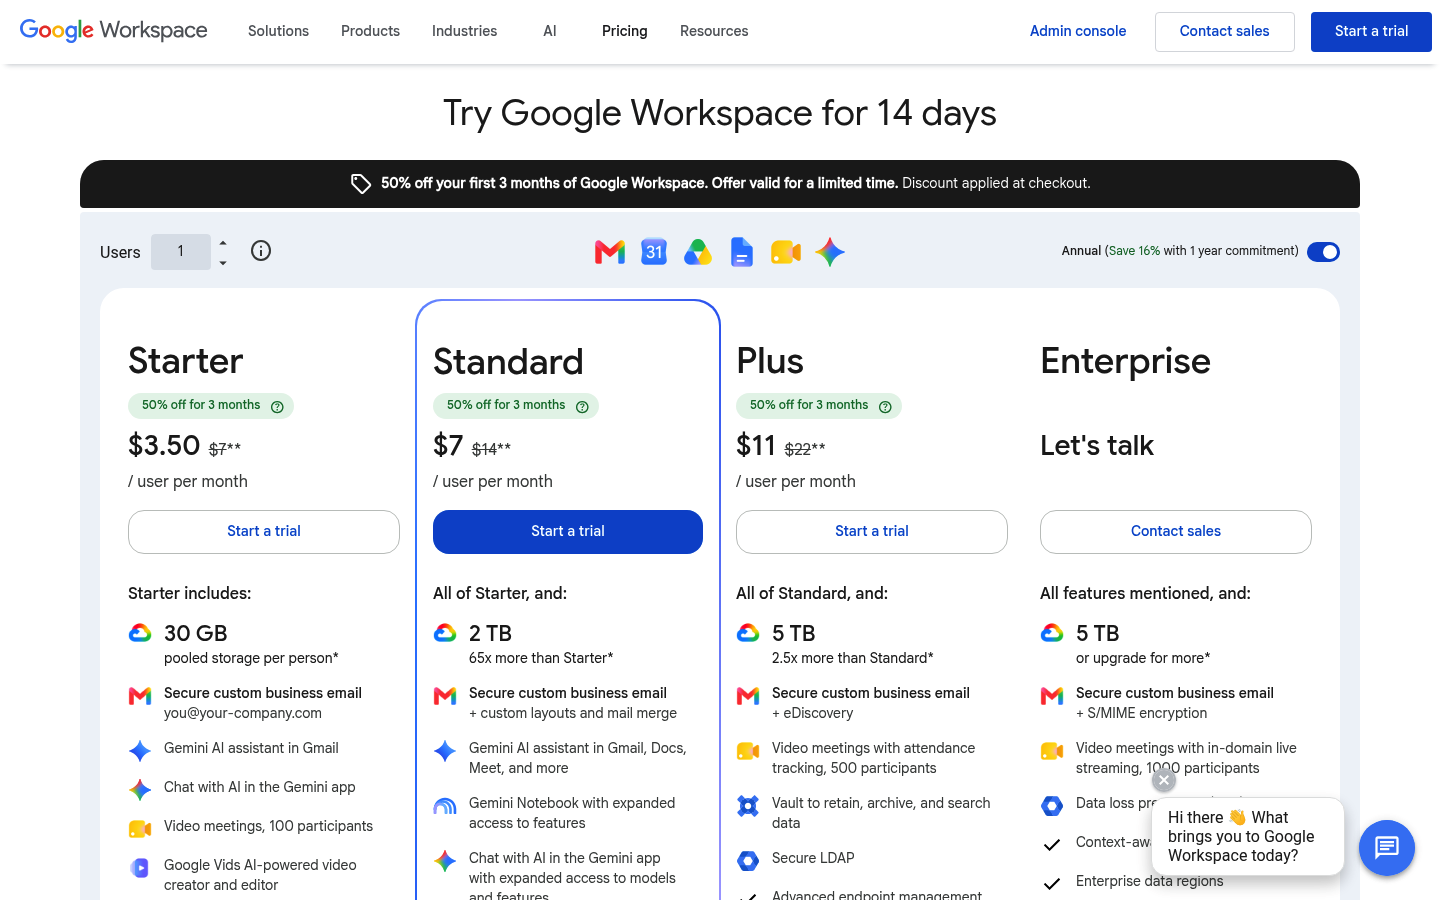This screenshot has height=900, width=1440.
Task: Click the Starter 50% off for 3 months badge
Action: pos(211,406)
